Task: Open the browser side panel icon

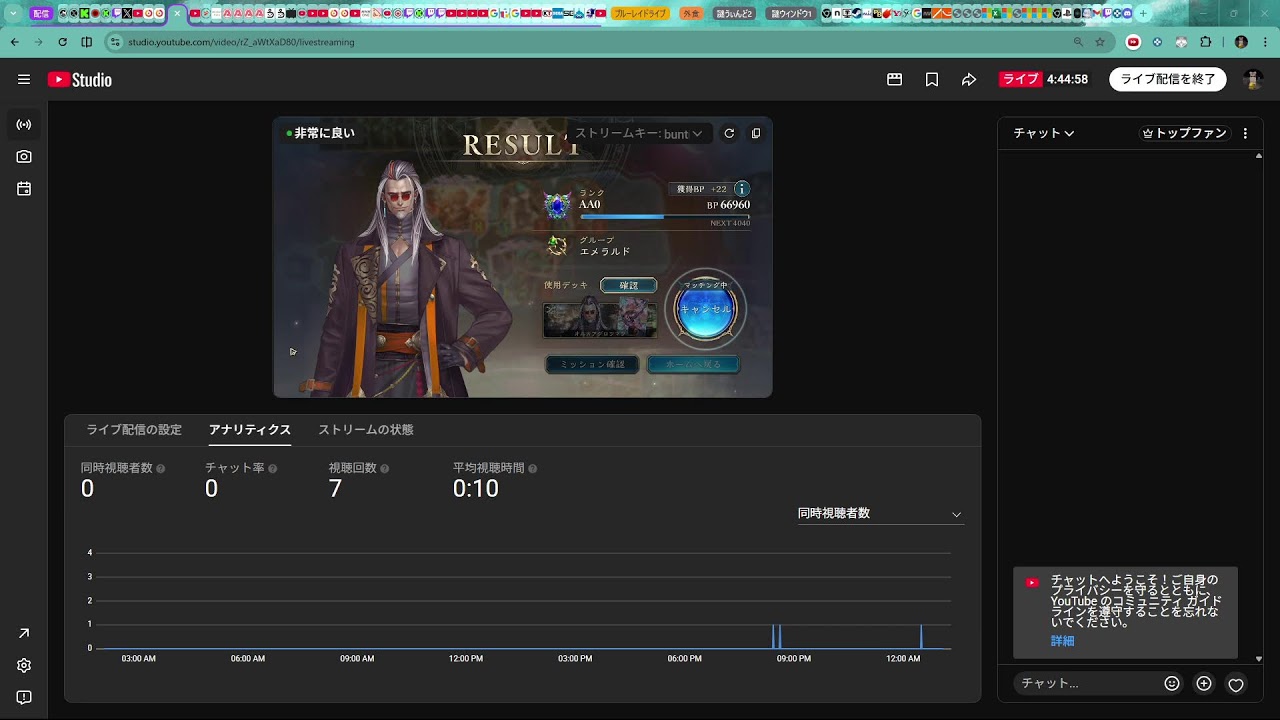Action: (86, 42)
